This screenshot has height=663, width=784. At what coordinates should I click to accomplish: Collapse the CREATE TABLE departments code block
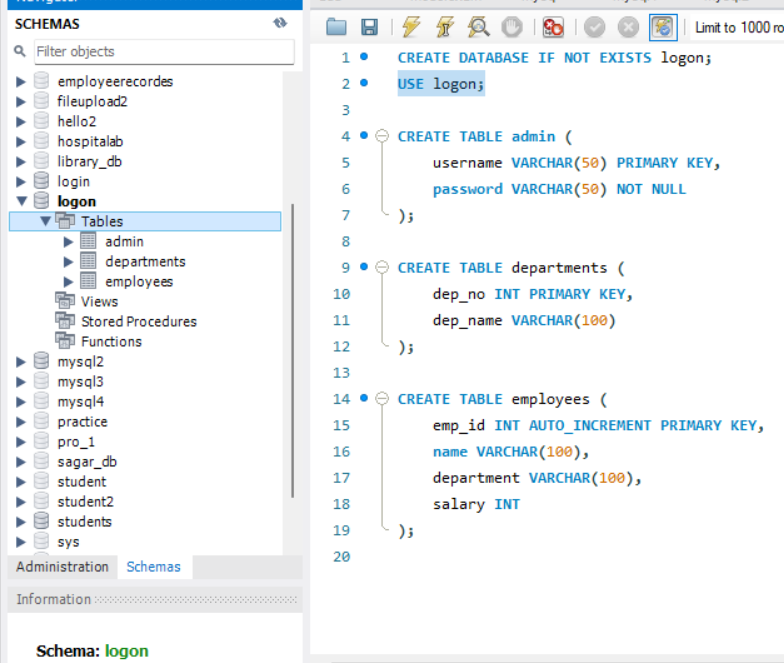pos(382,268)
